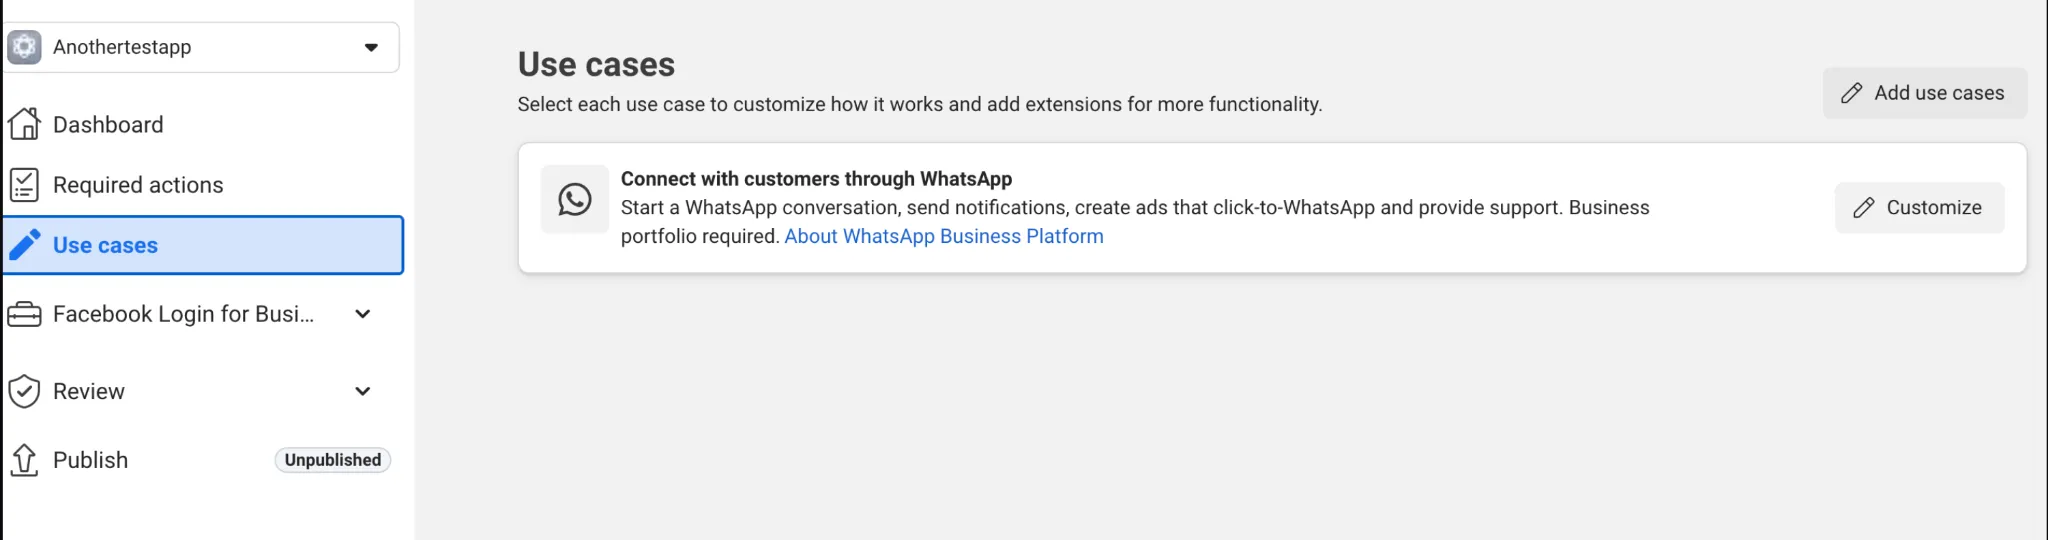Click the Add use cases button
This screenshot has height=540, width=2048.
click(1925, 93)
